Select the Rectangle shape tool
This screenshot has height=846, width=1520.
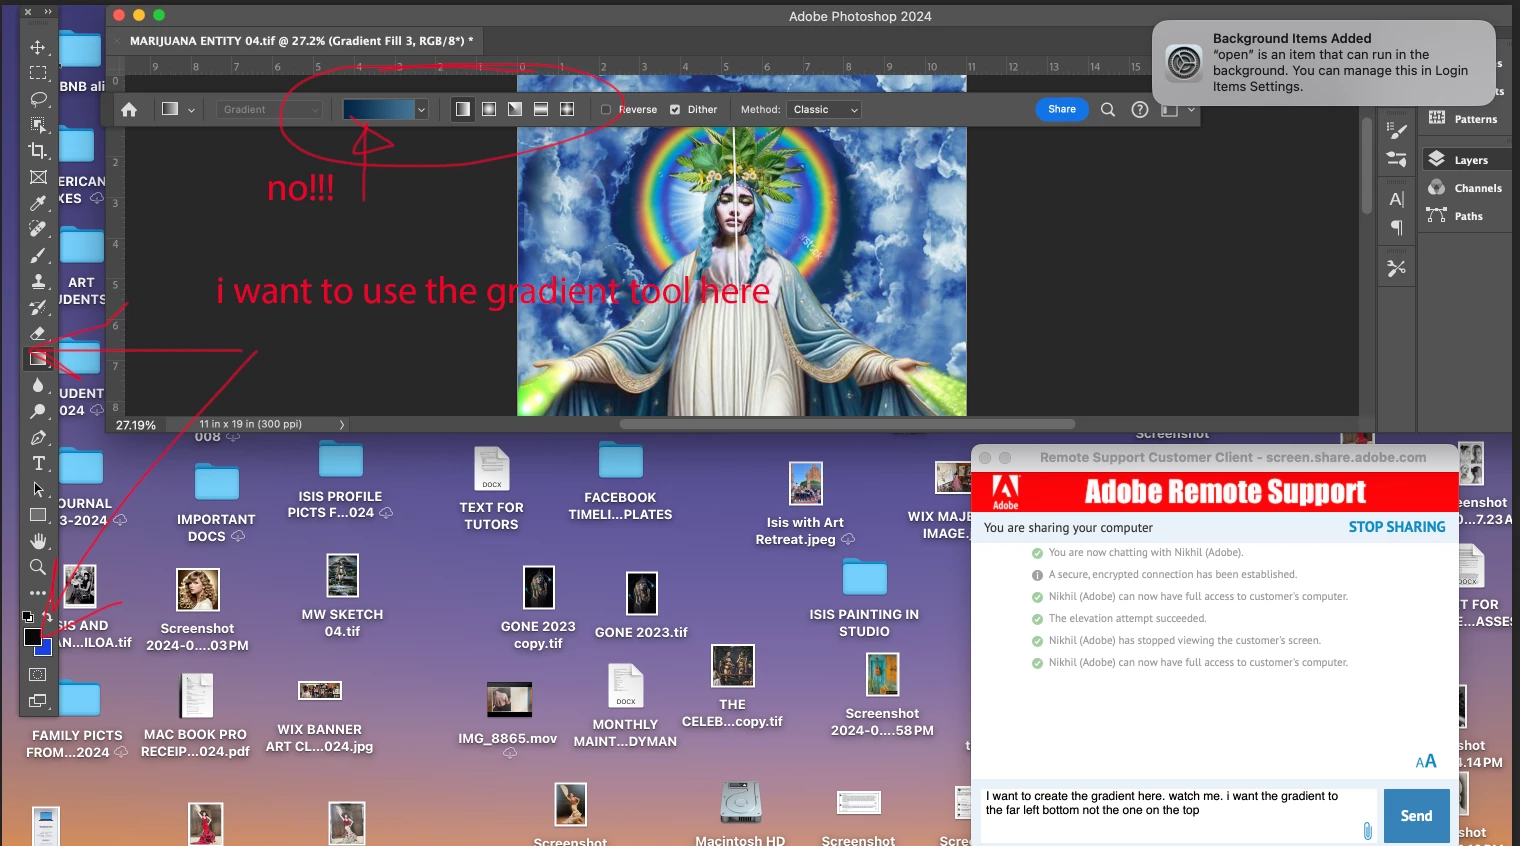click(38, 515)
